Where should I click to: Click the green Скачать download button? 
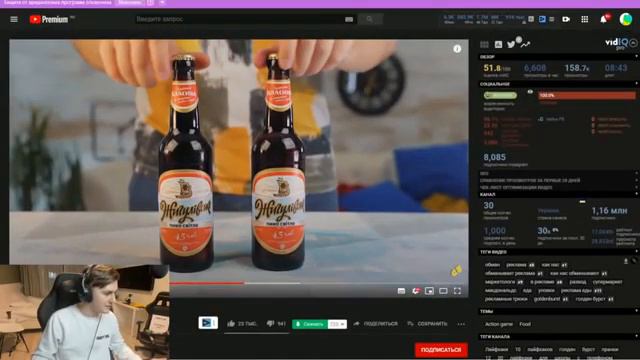[310, 324]
